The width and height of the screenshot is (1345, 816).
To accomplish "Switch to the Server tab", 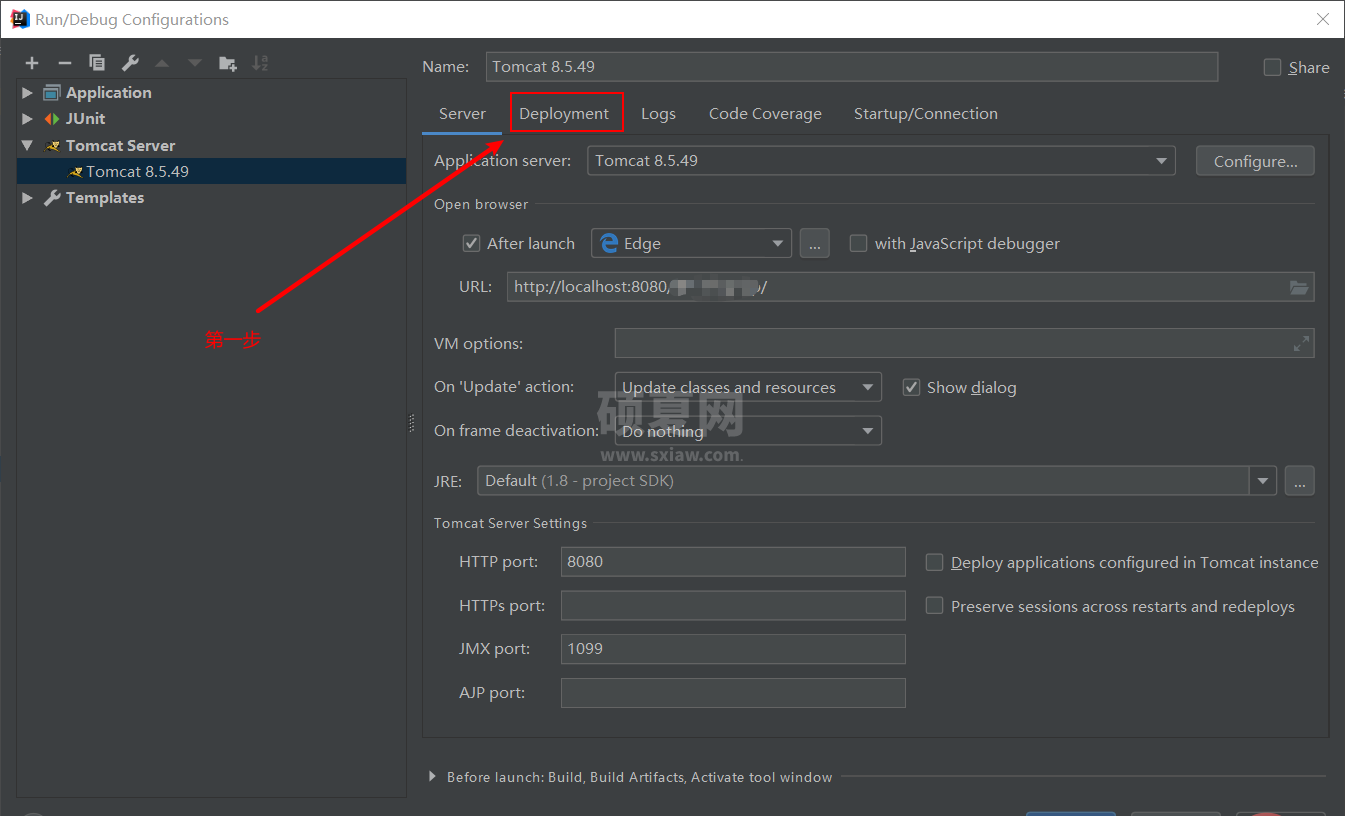I will click(x=462, y=113).
